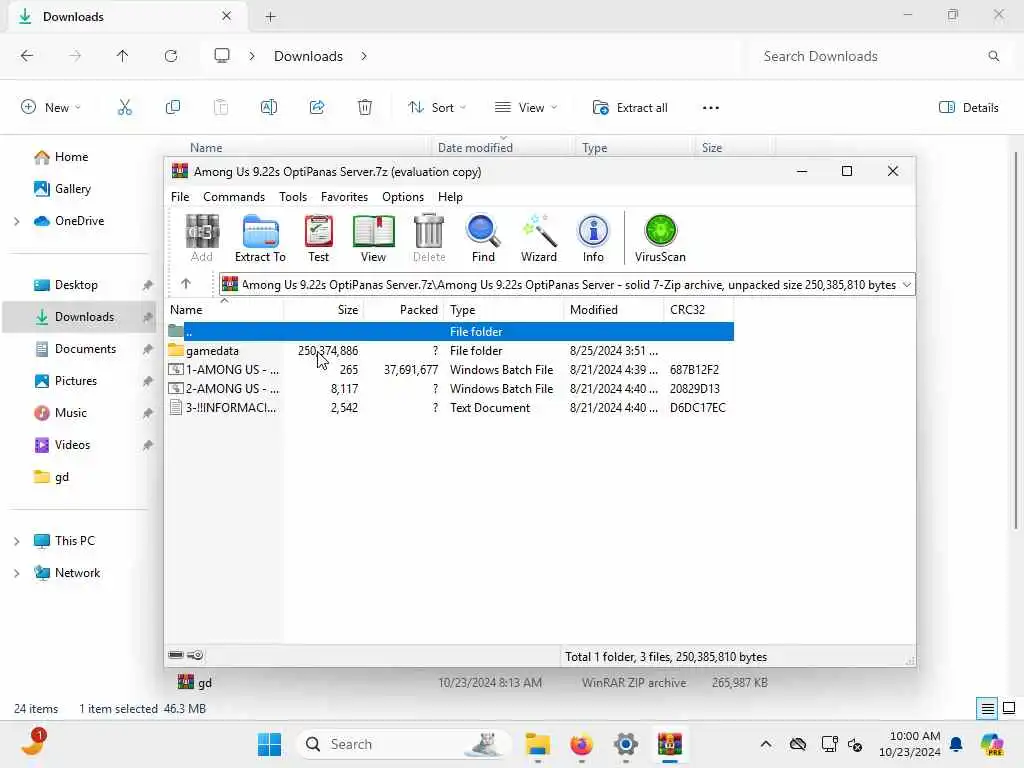Open the New item dropdown

point(51,108)
